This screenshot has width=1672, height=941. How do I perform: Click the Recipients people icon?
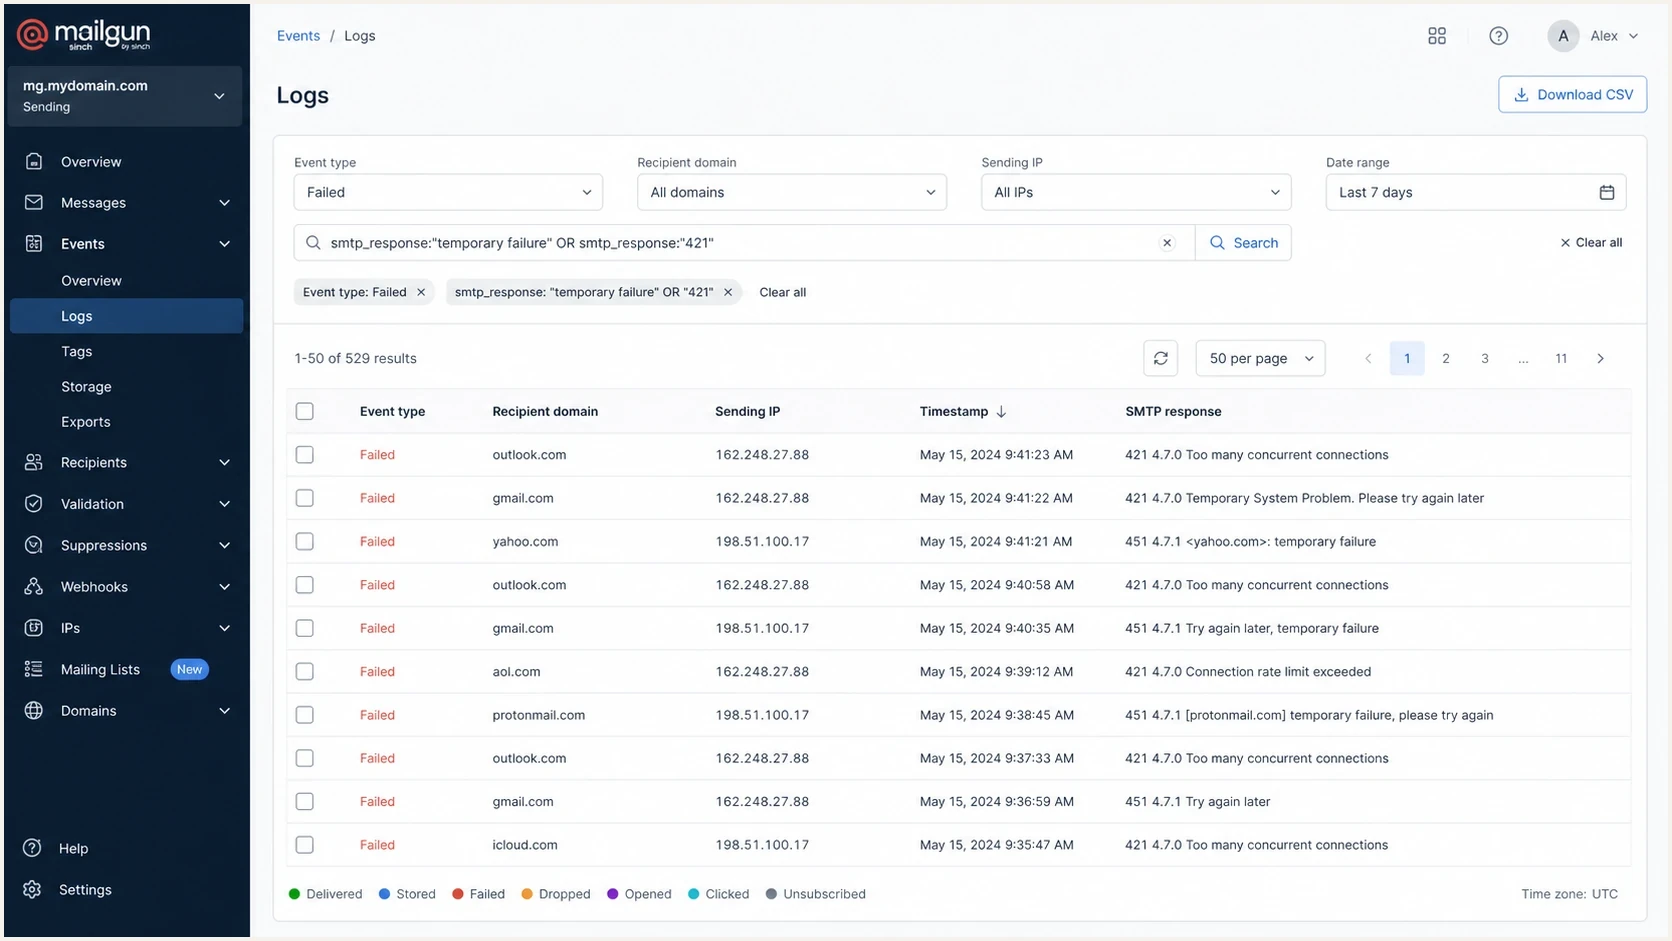pos(34,462)
